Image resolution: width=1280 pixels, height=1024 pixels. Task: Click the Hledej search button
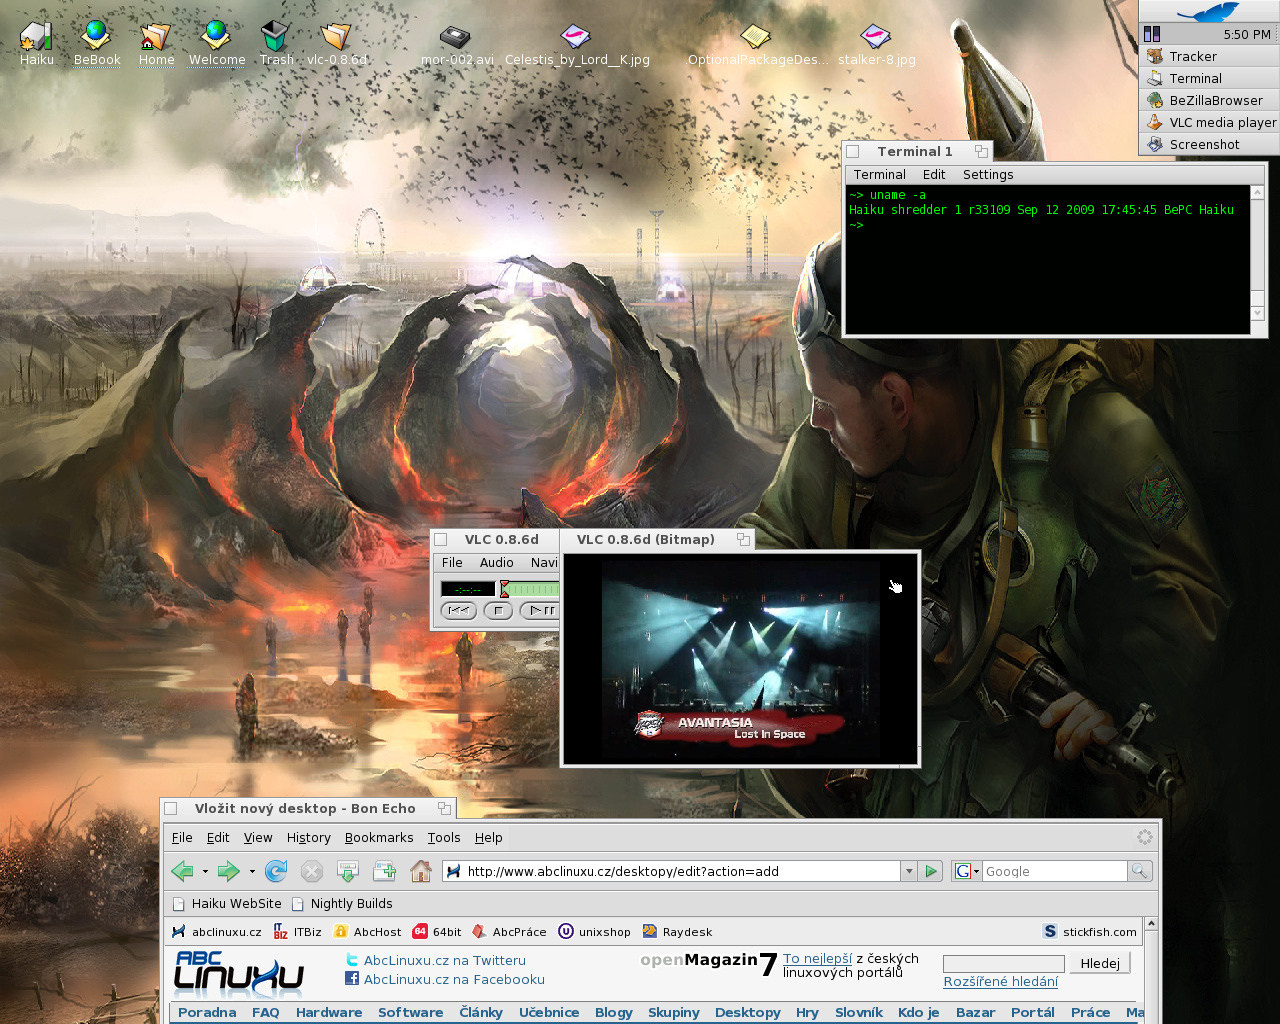[x=1100, y=963]
